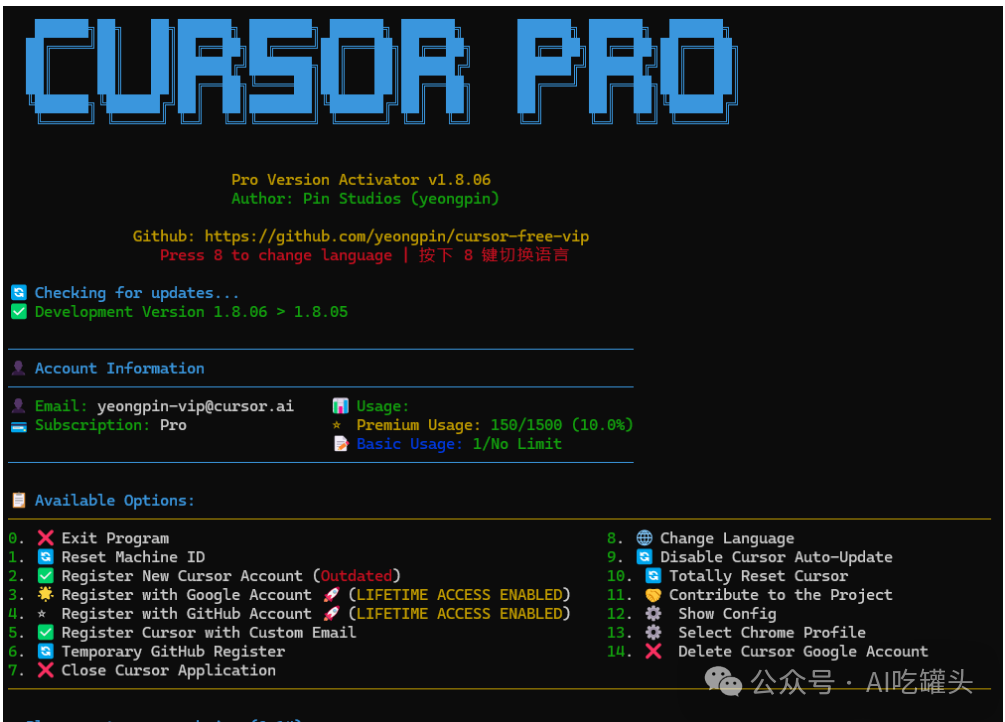Click the gear icon beside Select Chrome Profile
This screenshot has height=722, width=1005.
(653, 632)
